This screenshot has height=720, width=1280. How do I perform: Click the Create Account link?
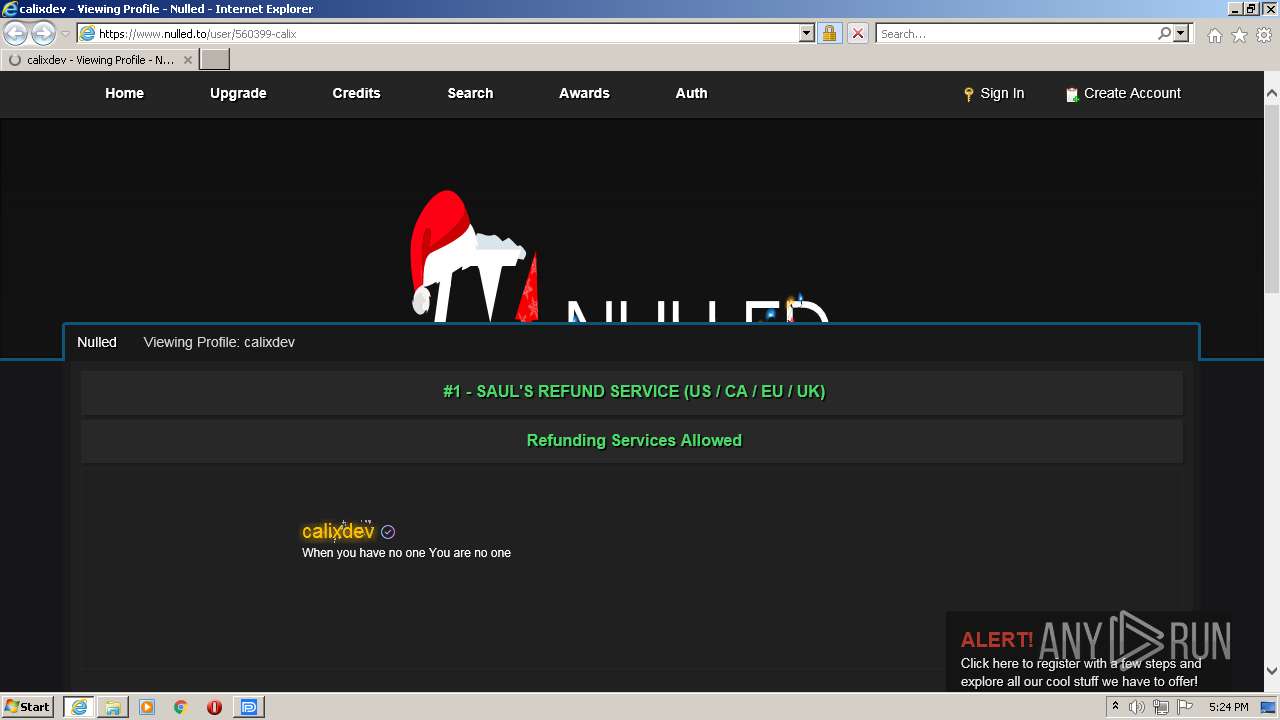(x=1132, y=93)
